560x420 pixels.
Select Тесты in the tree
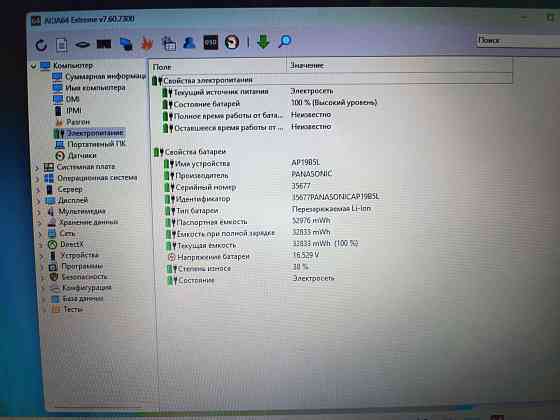(x=73, y=310)
